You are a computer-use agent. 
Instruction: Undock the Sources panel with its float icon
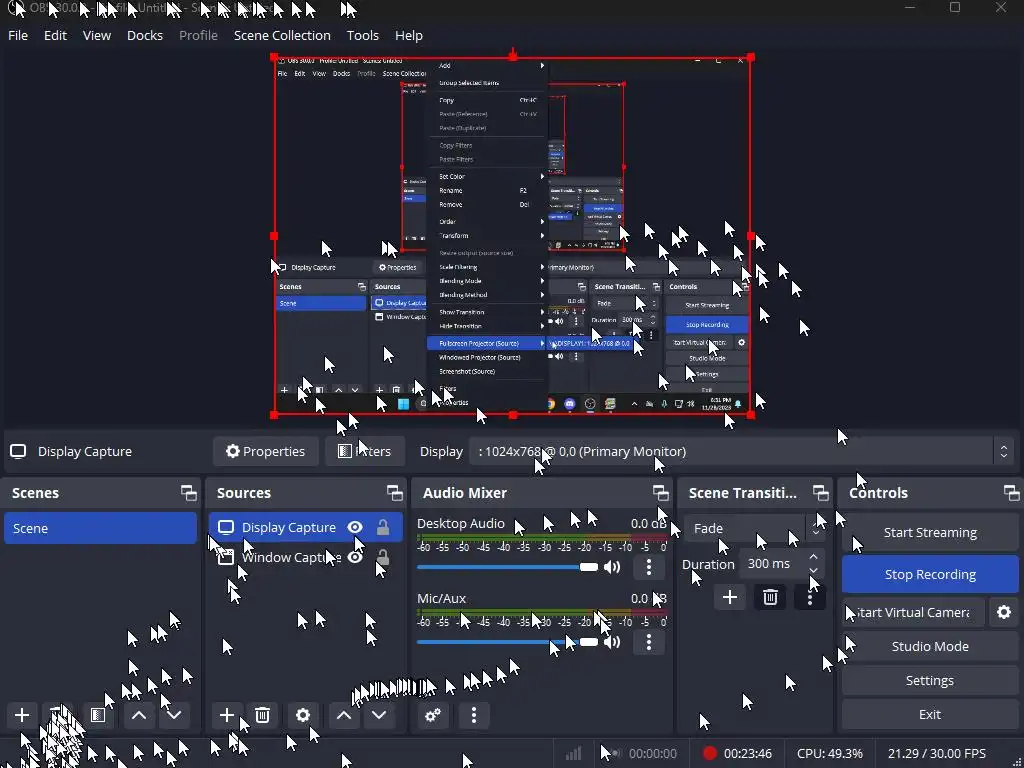(x=394, y=493)
